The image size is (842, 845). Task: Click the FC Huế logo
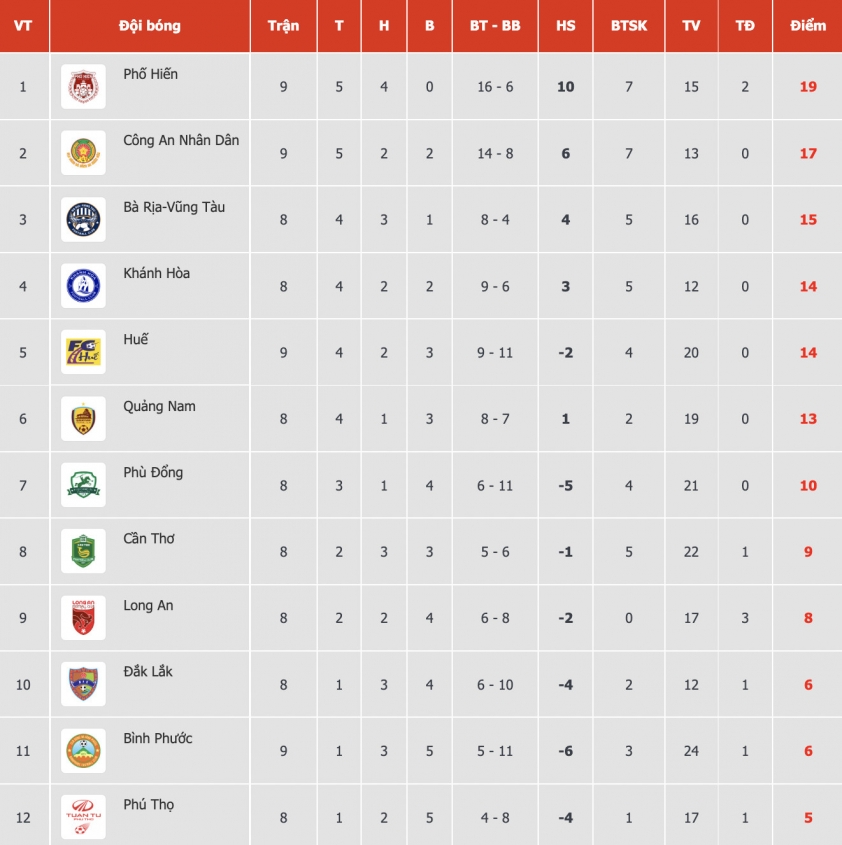point(83,352)
